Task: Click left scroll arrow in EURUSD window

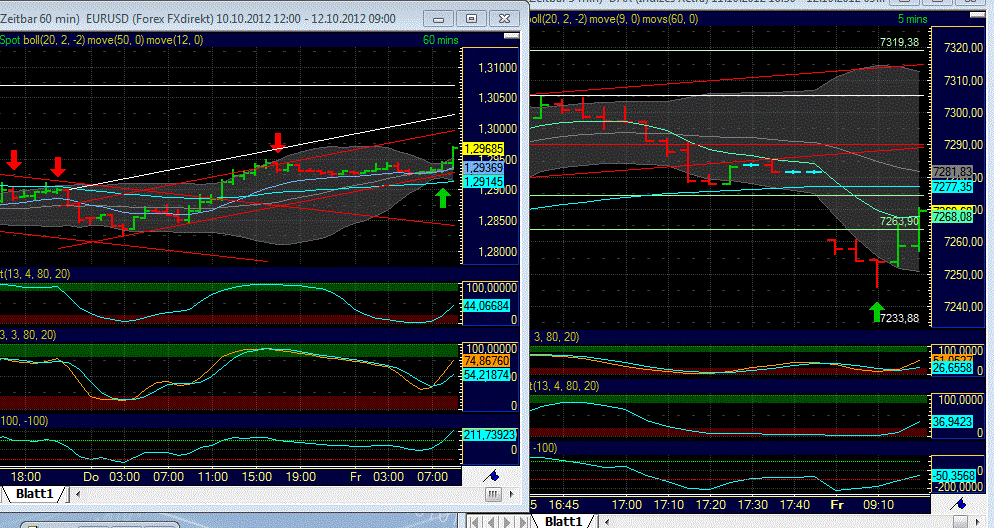Action: (x=78, y=494)
